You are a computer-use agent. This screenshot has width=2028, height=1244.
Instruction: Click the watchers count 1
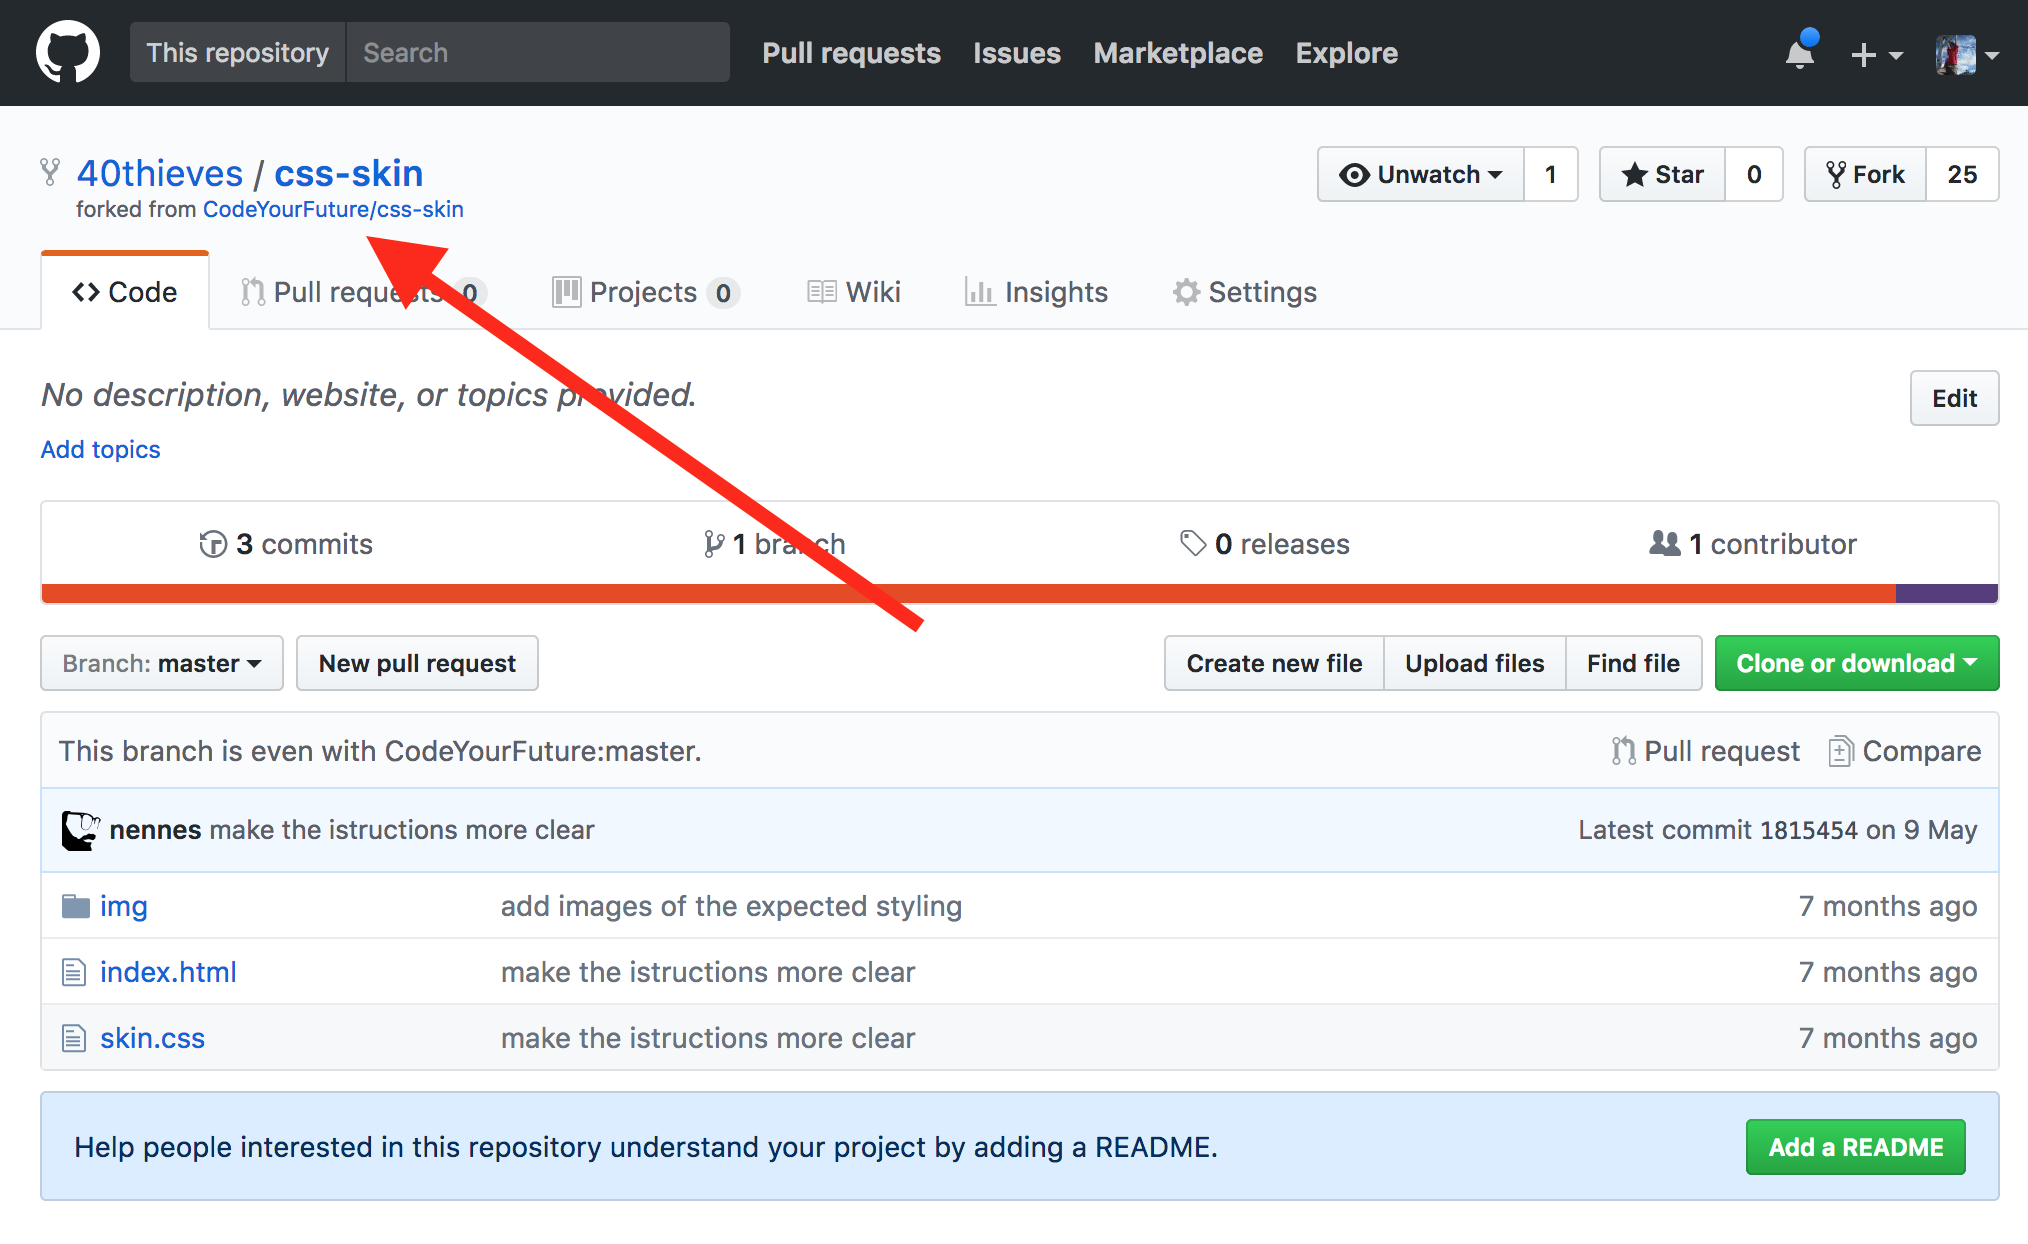(1551, 174)
